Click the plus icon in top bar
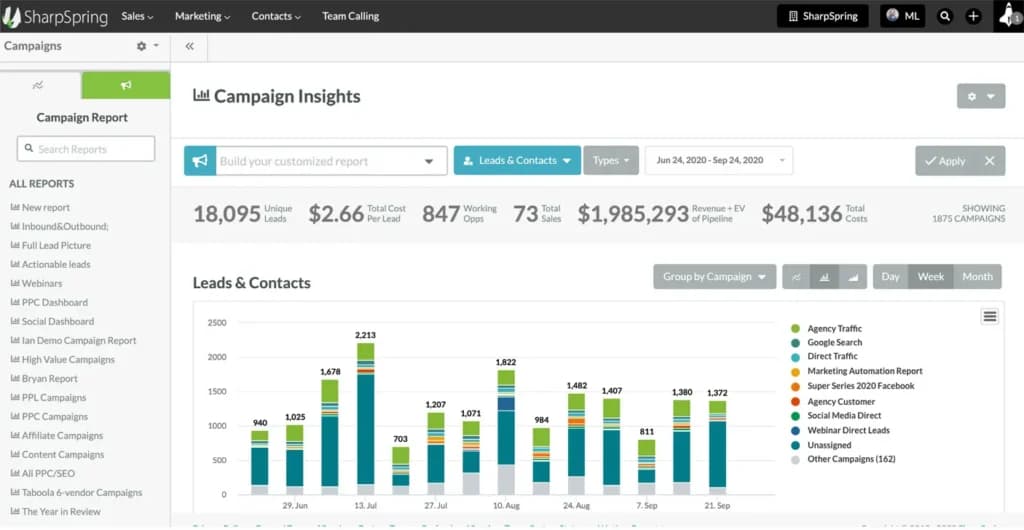This screenshot has width=1024, height=530. coord(973,16)
